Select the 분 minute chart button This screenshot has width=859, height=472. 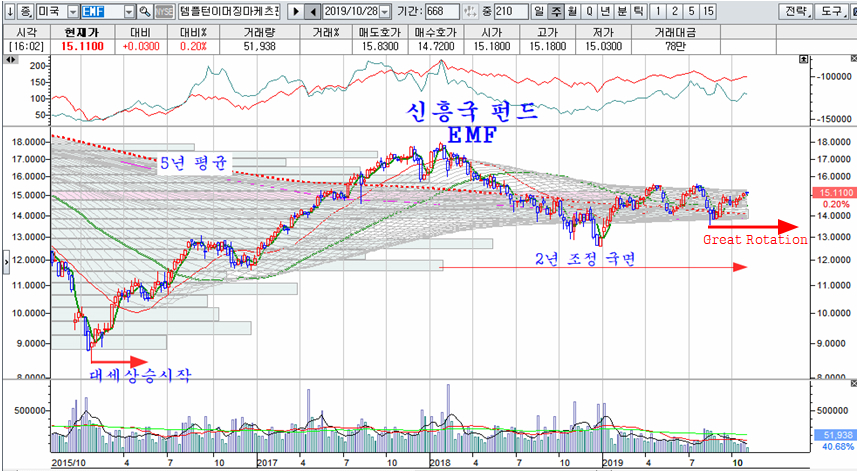point(622,11)
